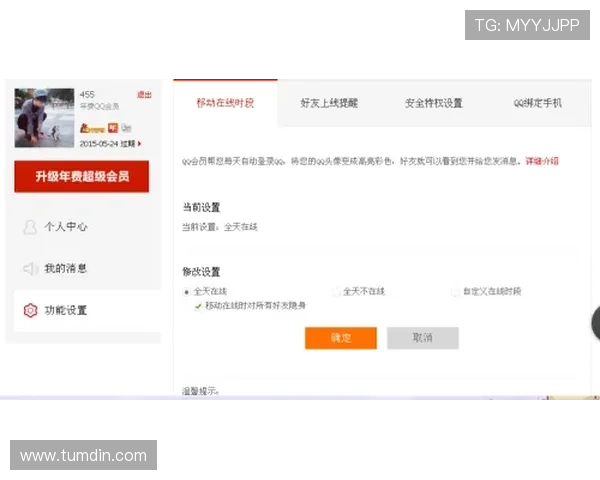Viewport: 600px width, 480px height.
Task: Open the 我的消息 speaker icon
Action: pos(30,269)
